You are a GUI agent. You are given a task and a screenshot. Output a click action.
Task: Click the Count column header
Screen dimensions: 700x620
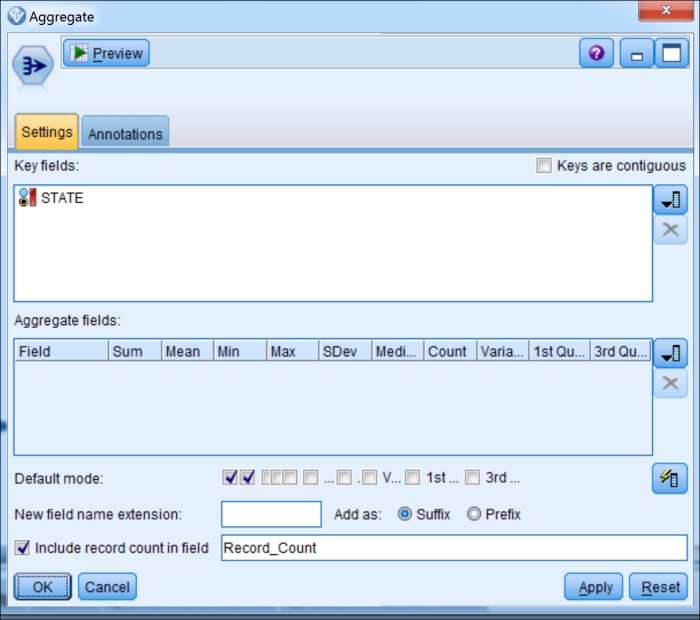point(450,351)
